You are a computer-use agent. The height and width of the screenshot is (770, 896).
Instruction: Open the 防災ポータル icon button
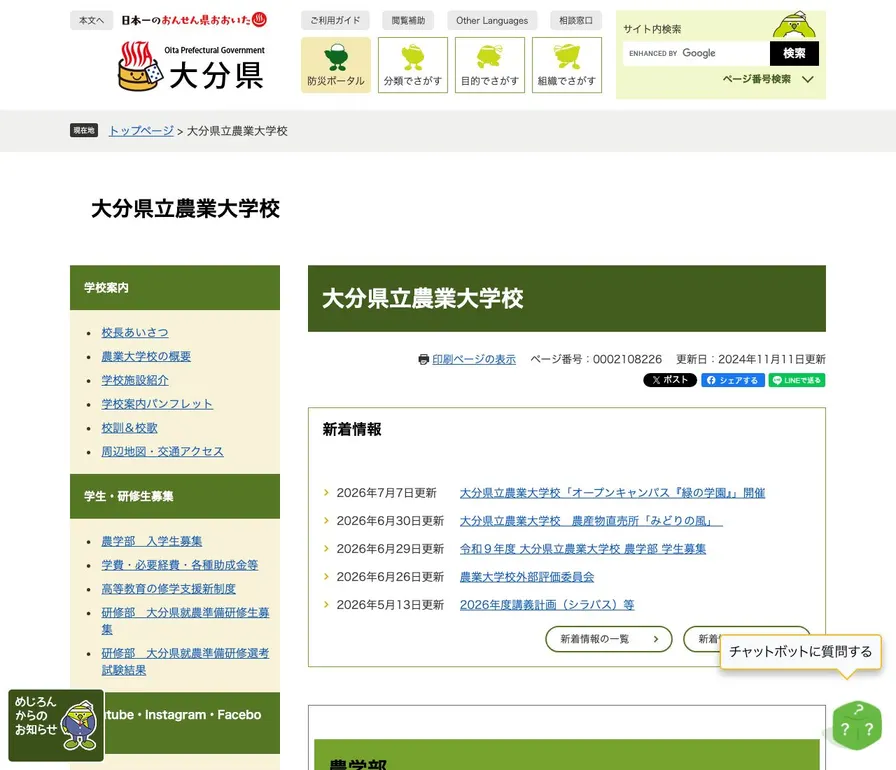tap(336, 65)
